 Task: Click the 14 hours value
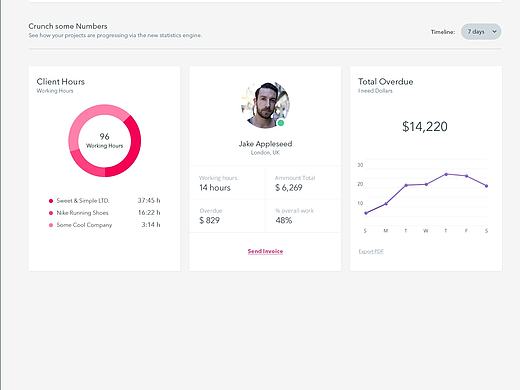[215, 188]
